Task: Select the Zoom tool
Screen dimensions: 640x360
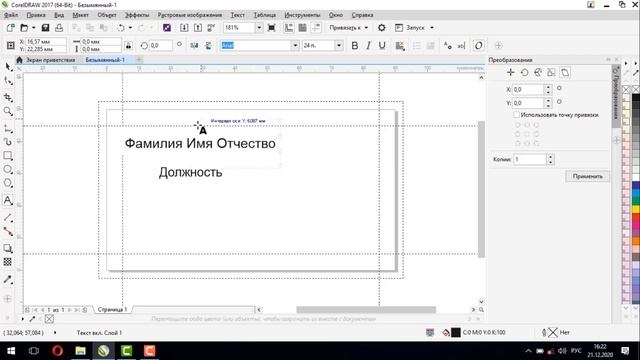Action: [x=8, y=111]
